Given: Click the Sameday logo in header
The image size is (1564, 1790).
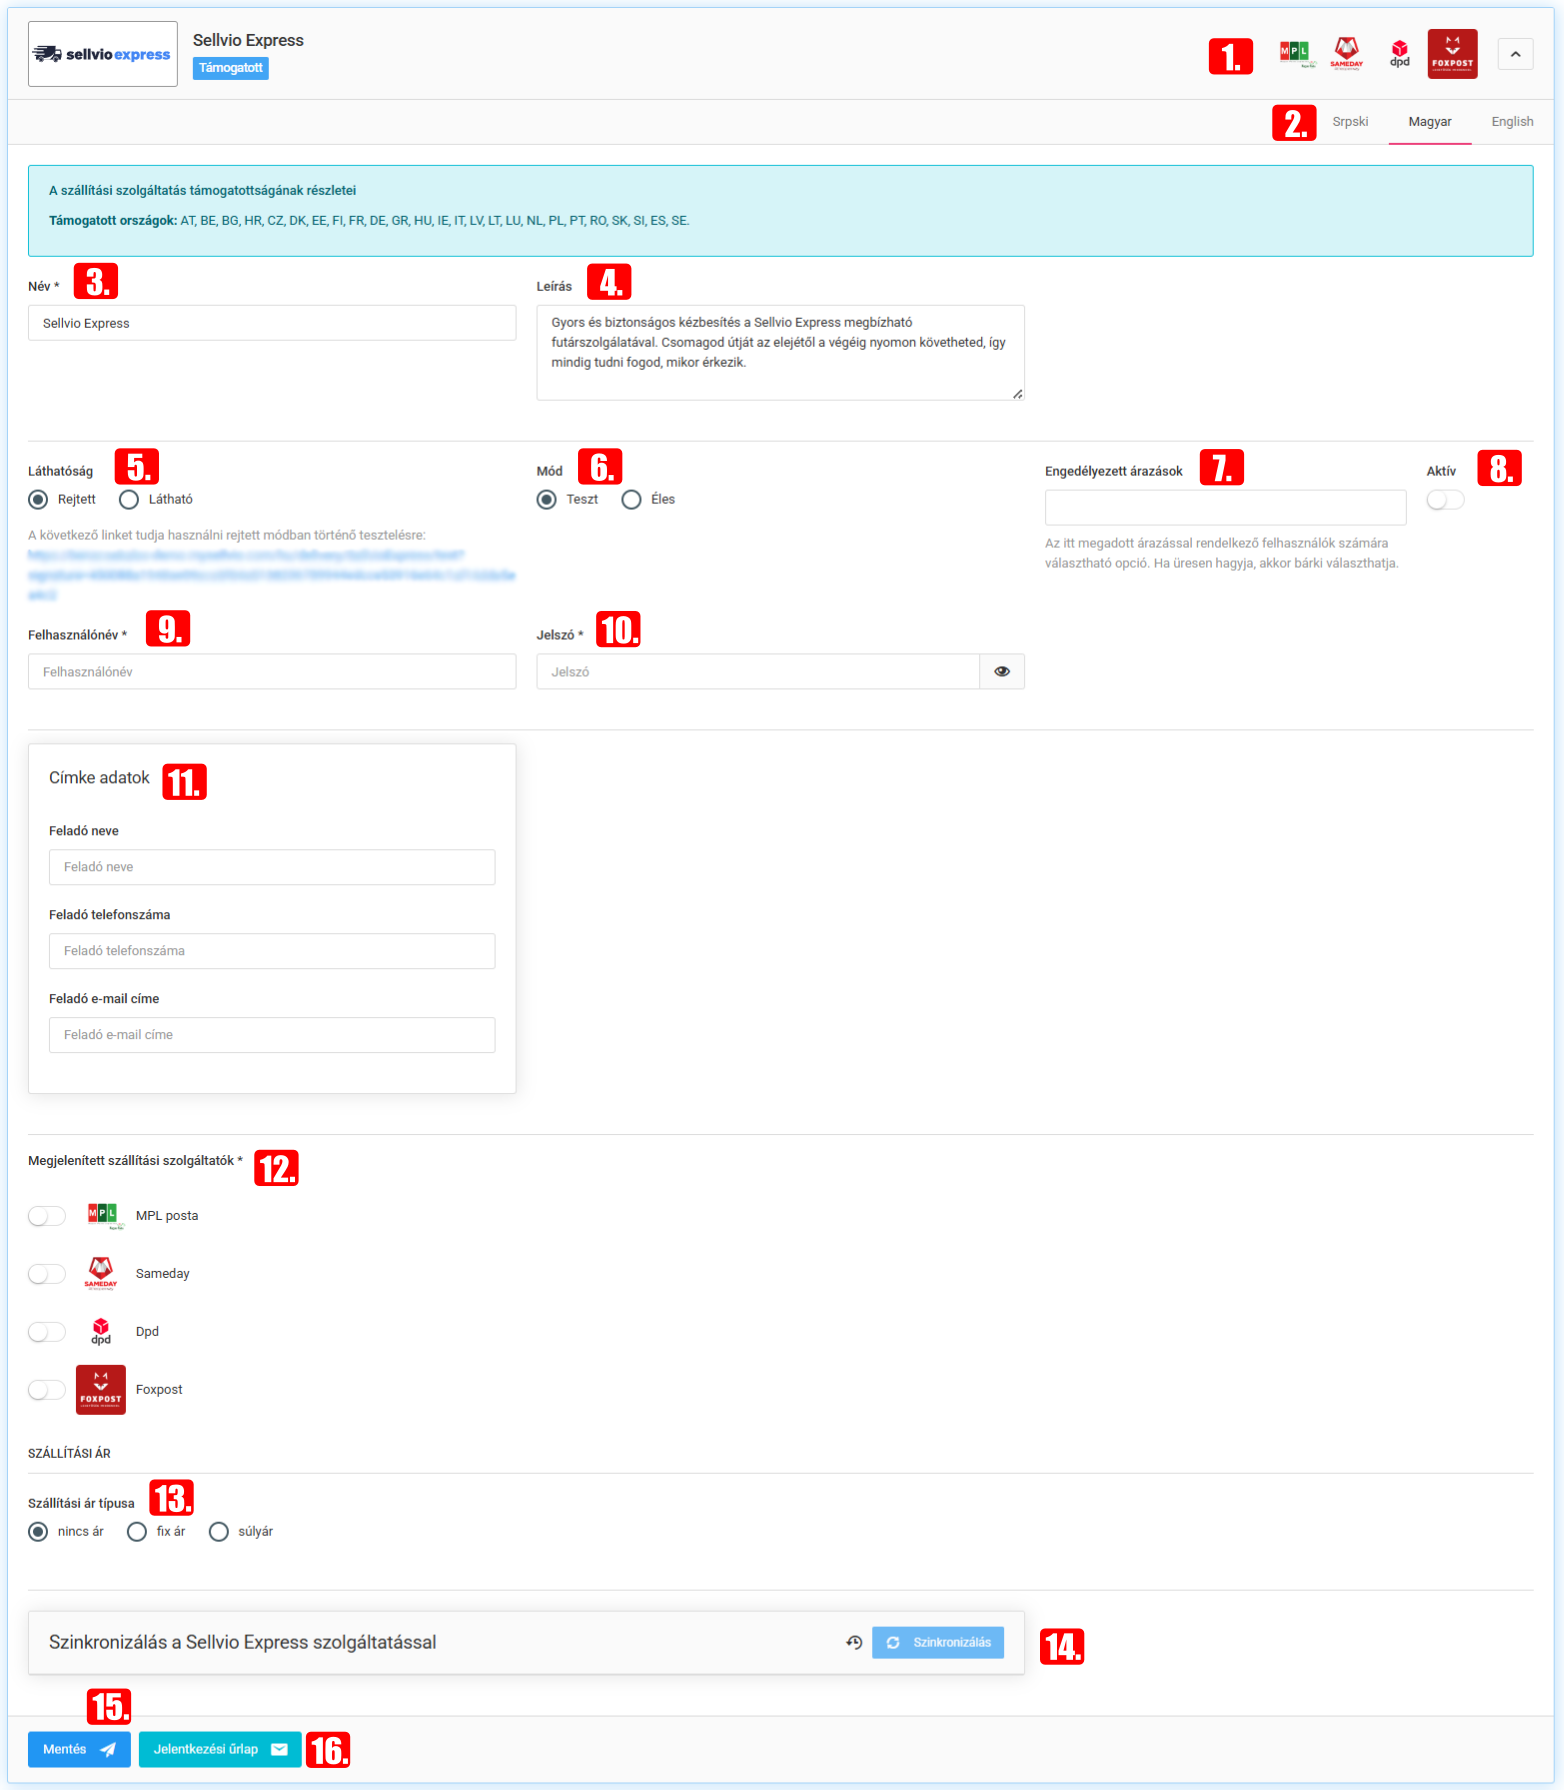Looking at the screenshot, I should pos(1346,54).
